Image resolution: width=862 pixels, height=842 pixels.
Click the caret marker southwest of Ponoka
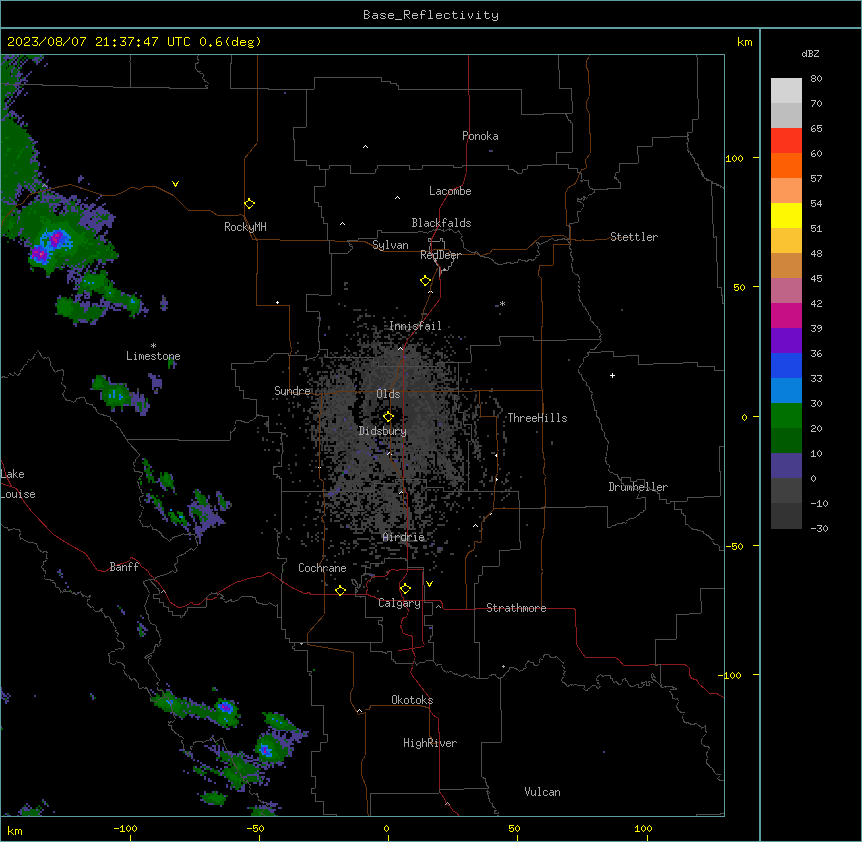pyautogui.click(x=366, y=147)
